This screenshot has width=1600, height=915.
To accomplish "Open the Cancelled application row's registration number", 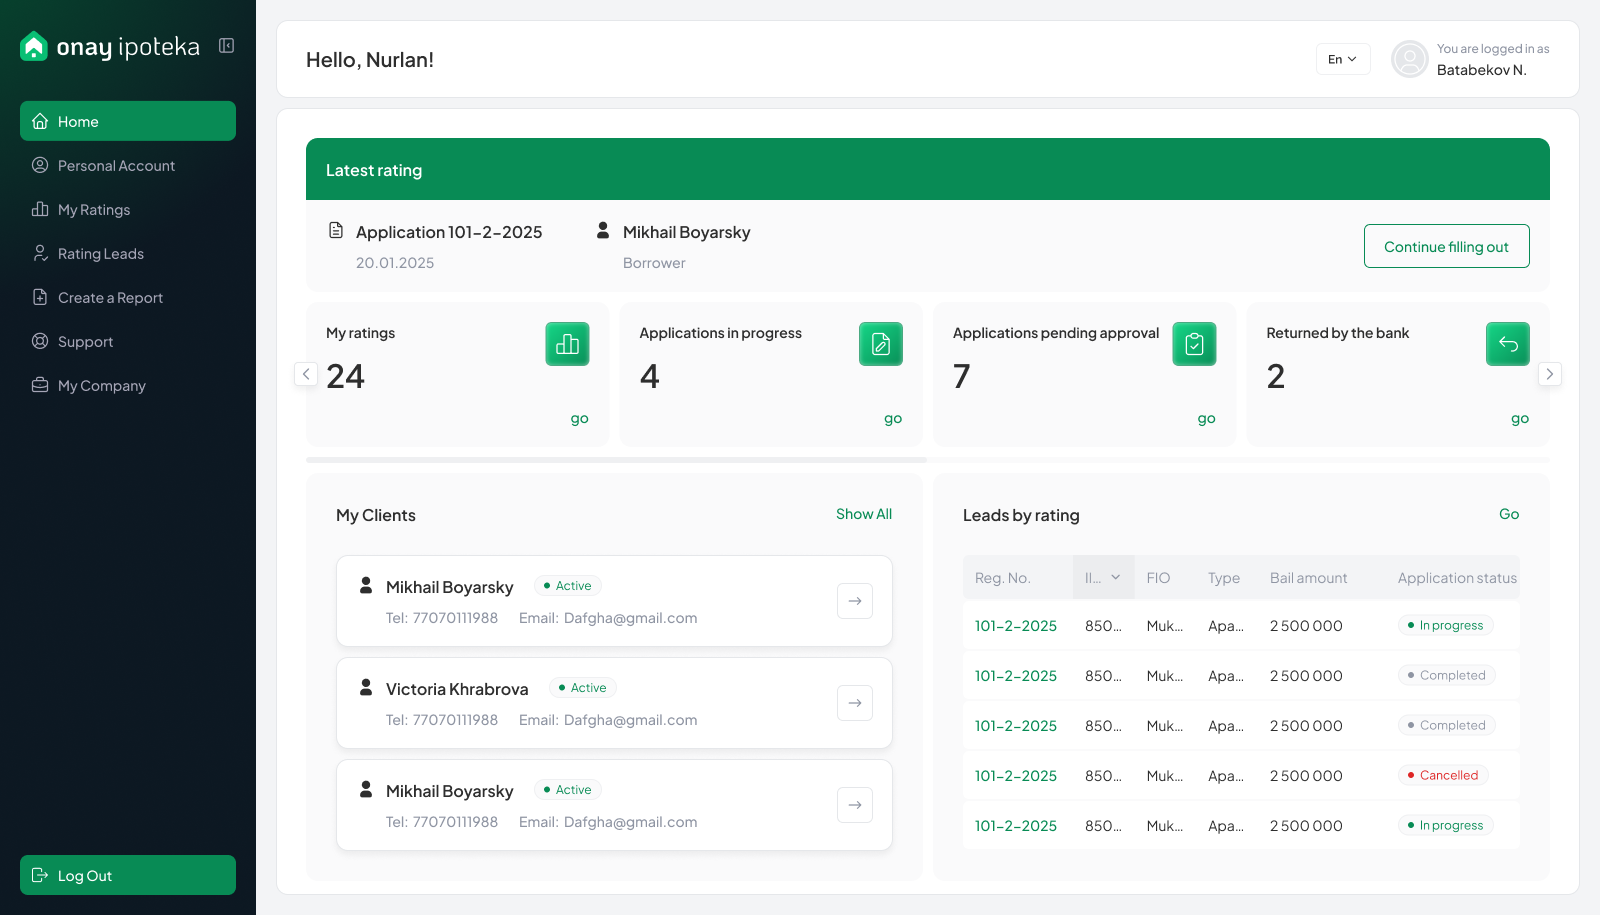I will pyautogui.click(x=1015, y=776).
